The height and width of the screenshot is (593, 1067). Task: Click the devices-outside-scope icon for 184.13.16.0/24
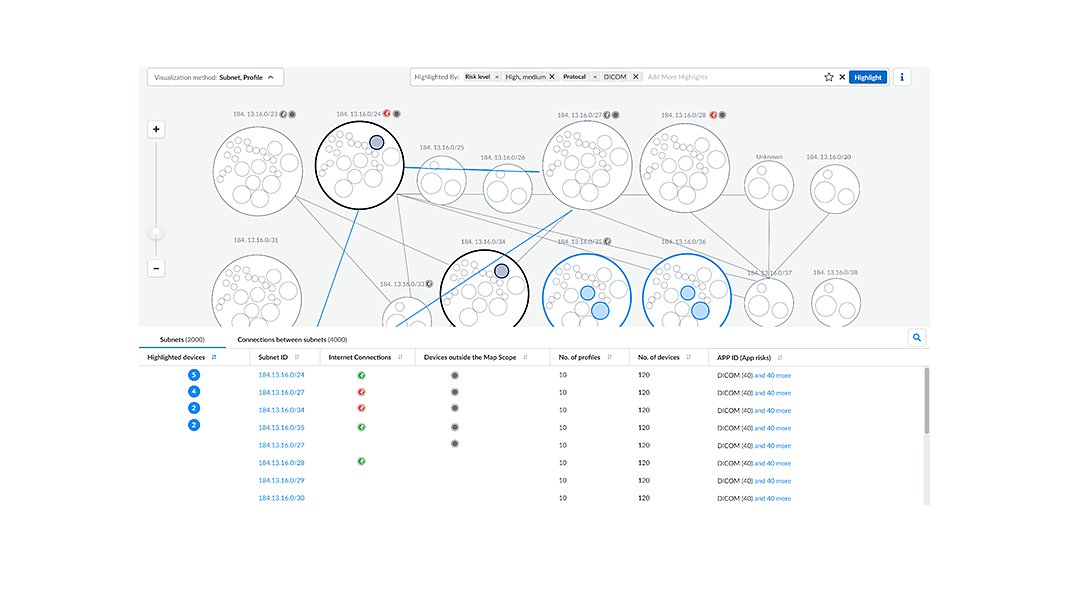(x=455, y=374)
